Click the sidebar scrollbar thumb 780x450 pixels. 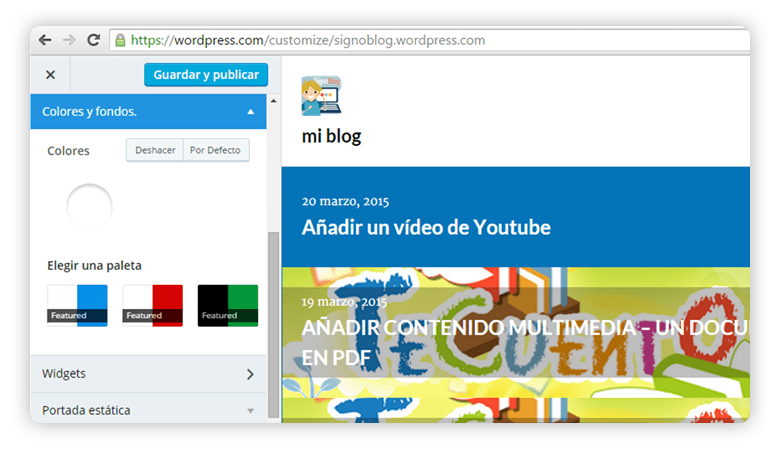[x=274, y=325]
